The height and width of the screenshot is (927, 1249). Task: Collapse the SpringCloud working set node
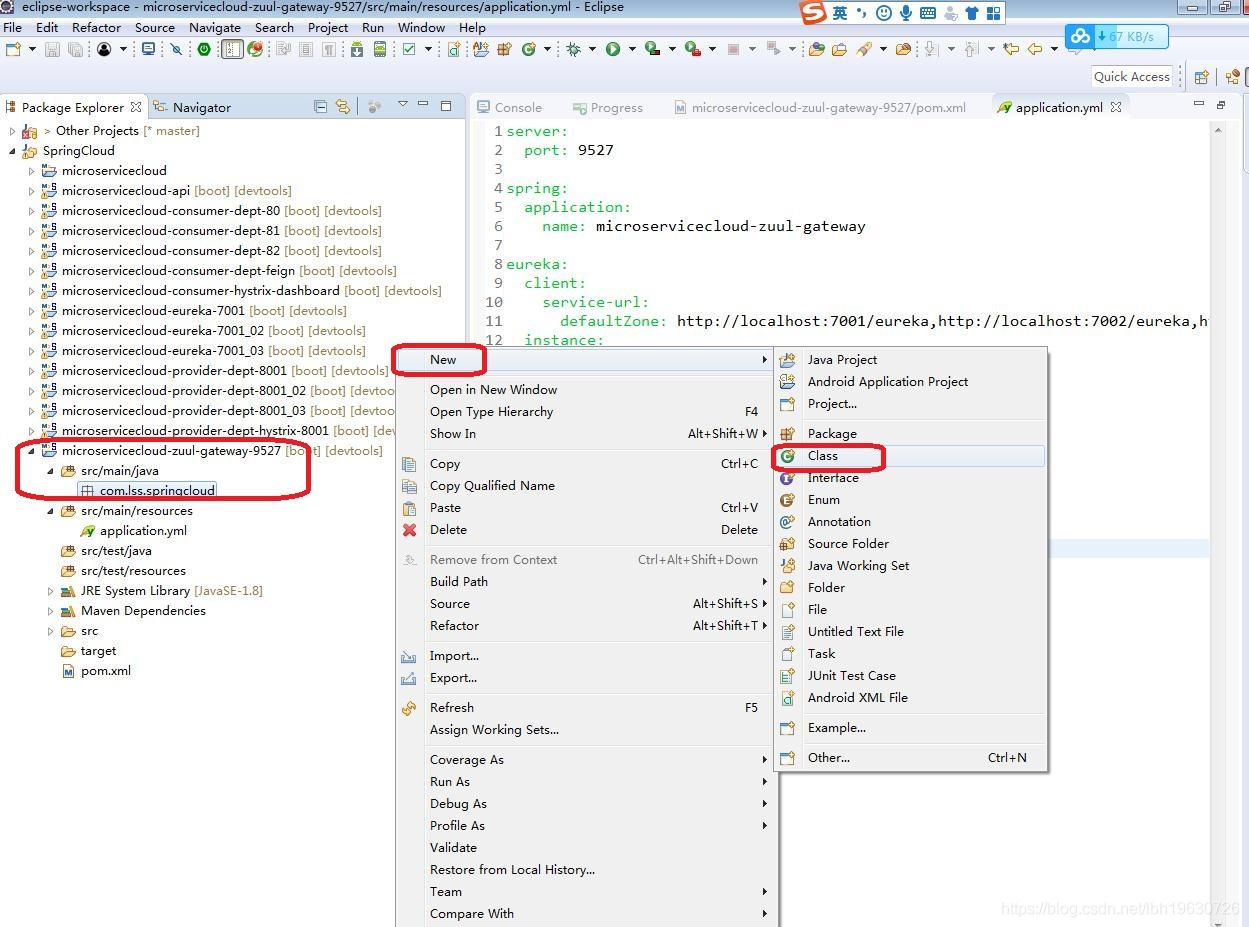click(12, 151)
